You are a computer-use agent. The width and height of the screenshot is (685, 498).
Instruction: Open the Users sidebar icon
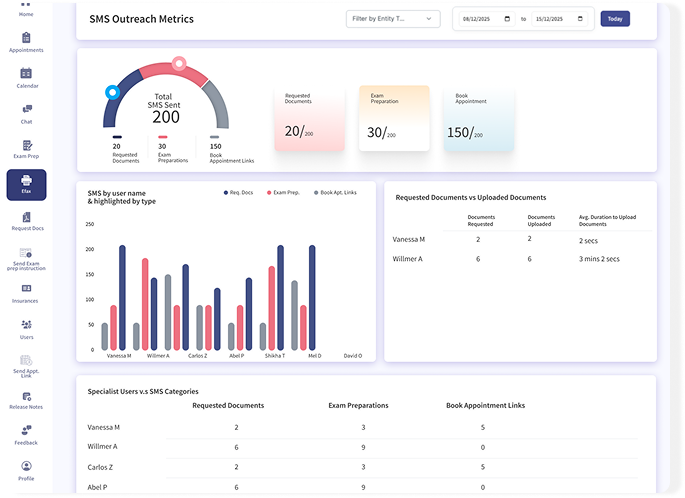click(x=26, y=325)
